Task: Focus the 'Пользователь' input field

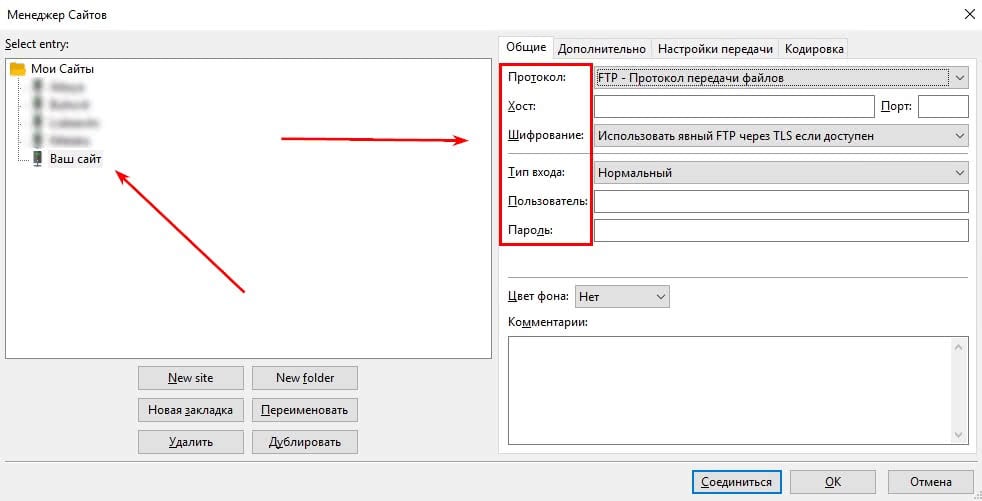Action: [781, 202]
